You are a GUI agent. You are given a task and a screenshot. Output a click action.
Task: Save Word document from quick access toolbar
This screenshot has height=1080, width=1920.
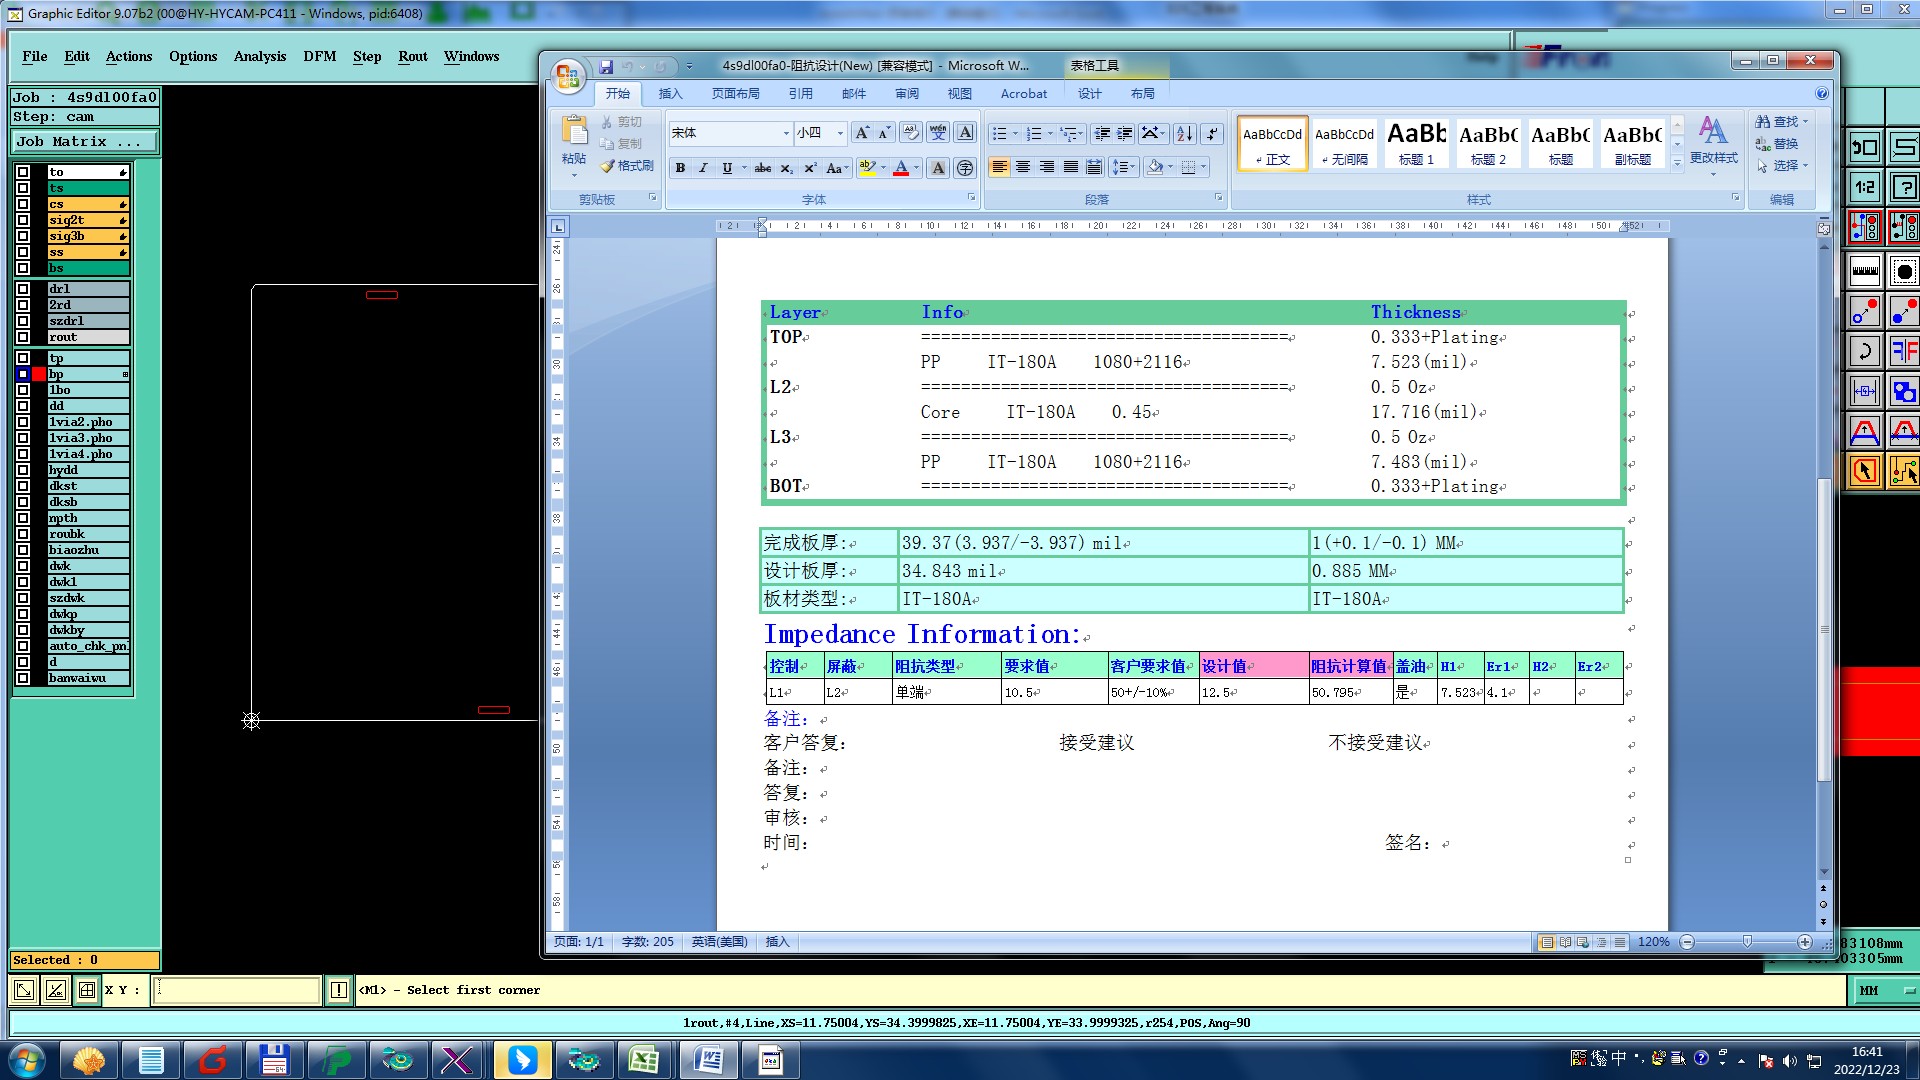(606, 67)
